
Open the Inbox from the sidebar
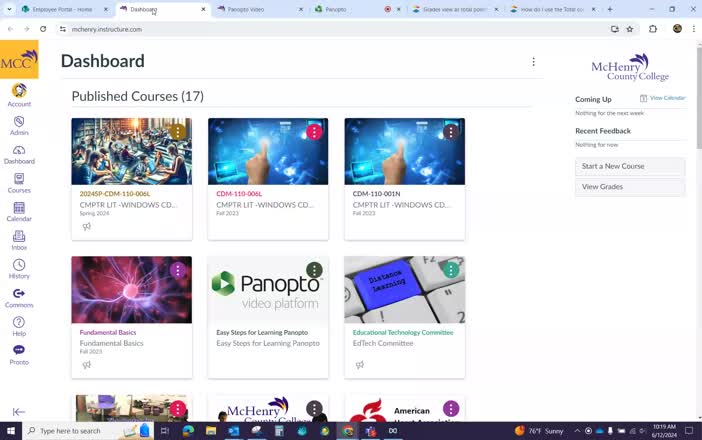click(19, 240)
